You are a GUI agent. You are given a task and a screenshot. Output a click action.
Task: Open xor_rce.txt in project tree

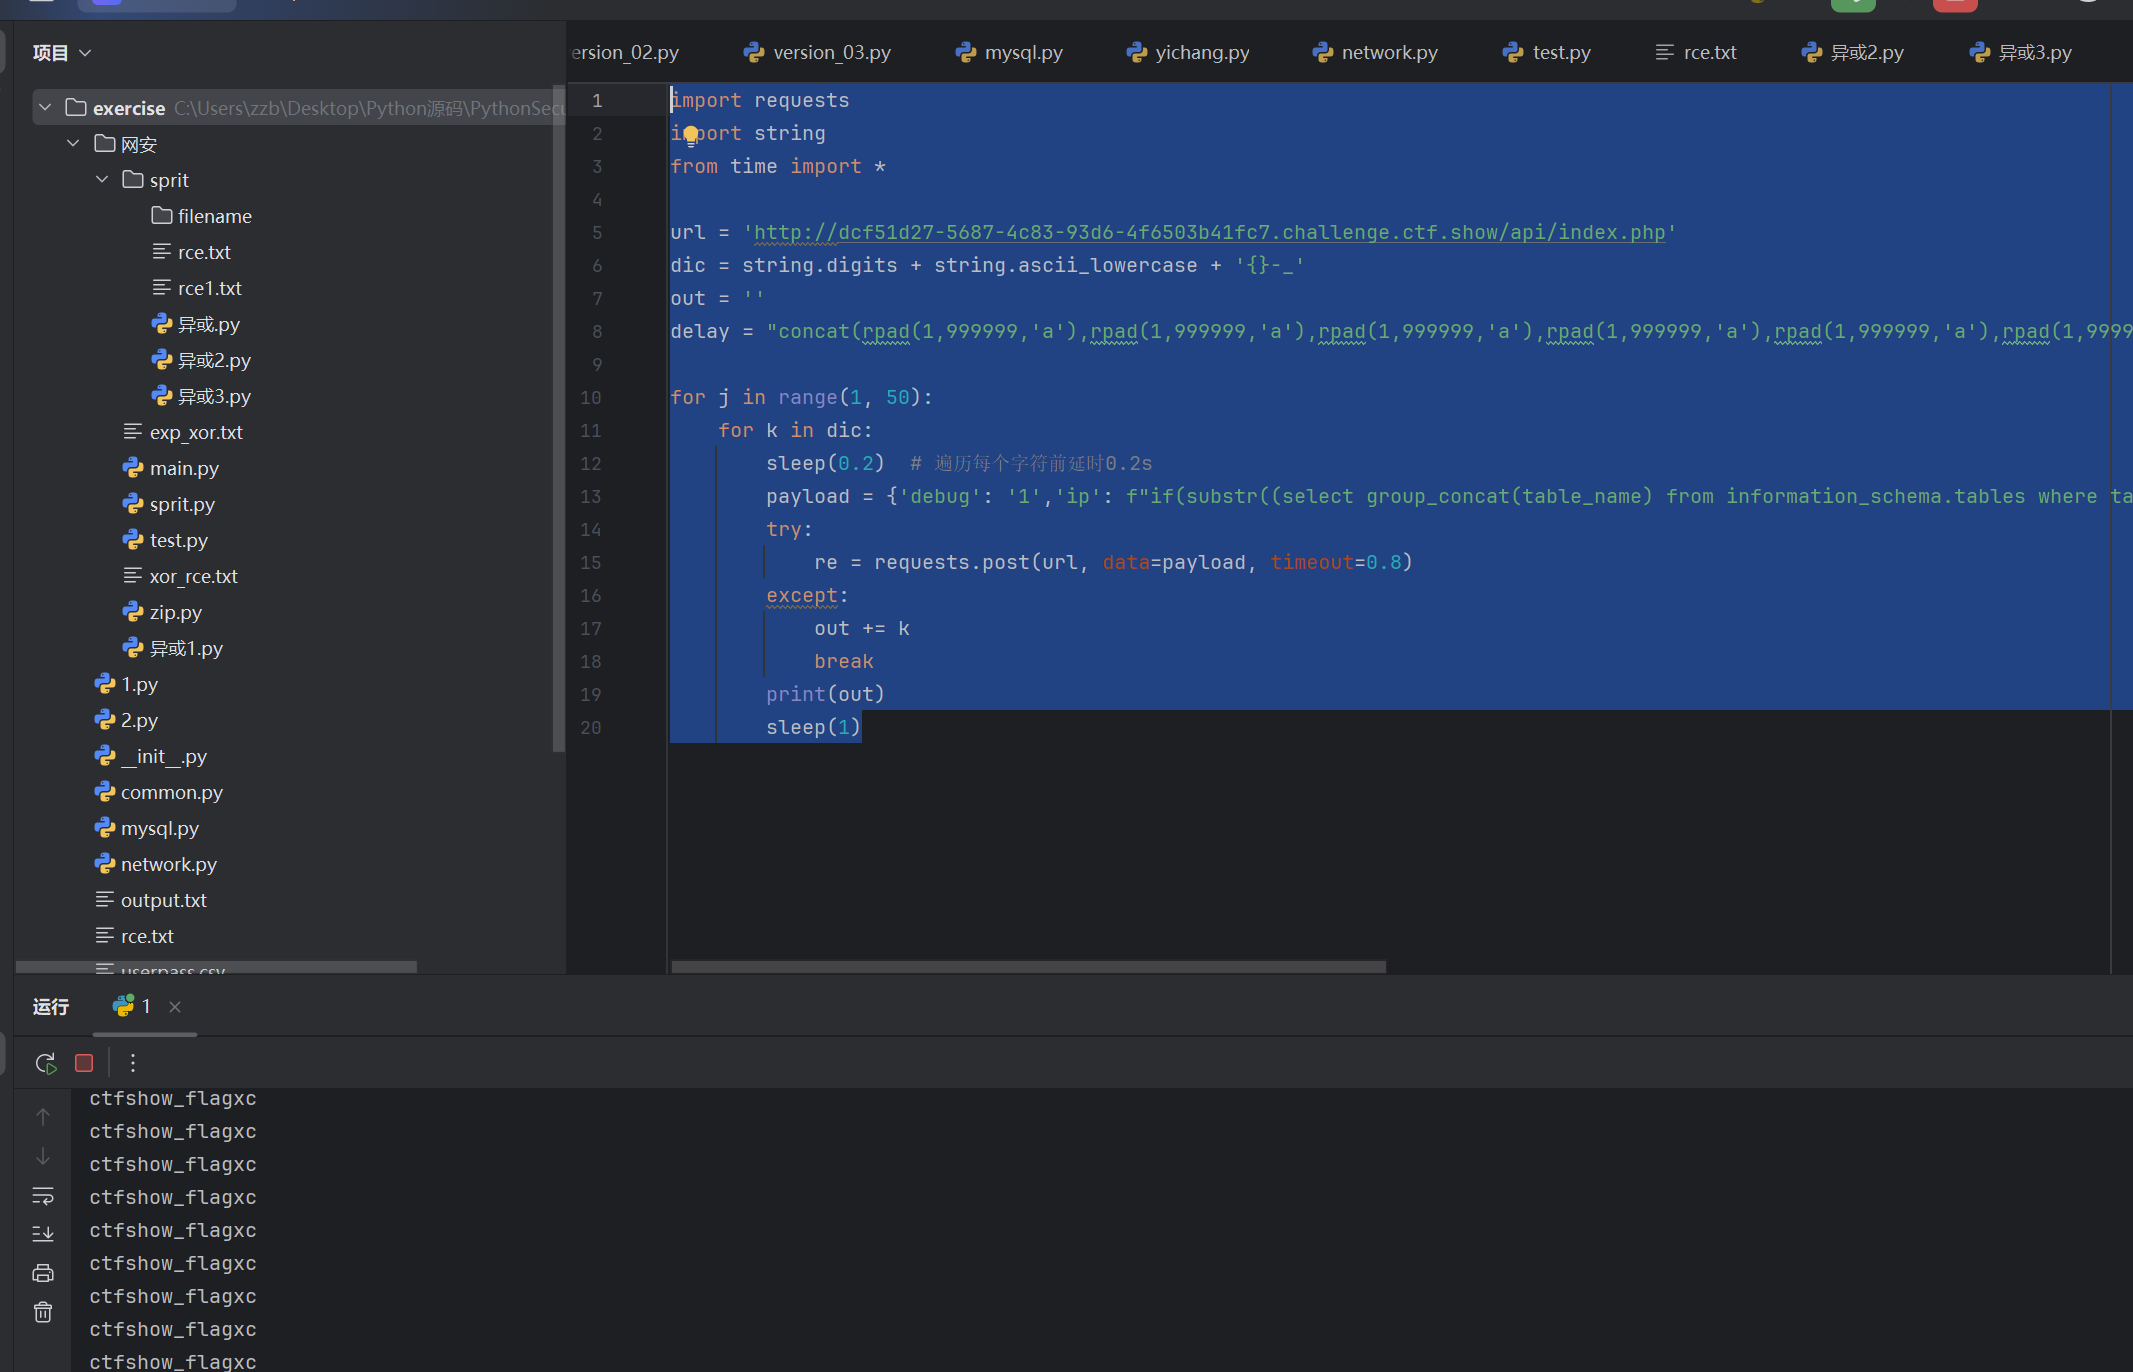193,576
